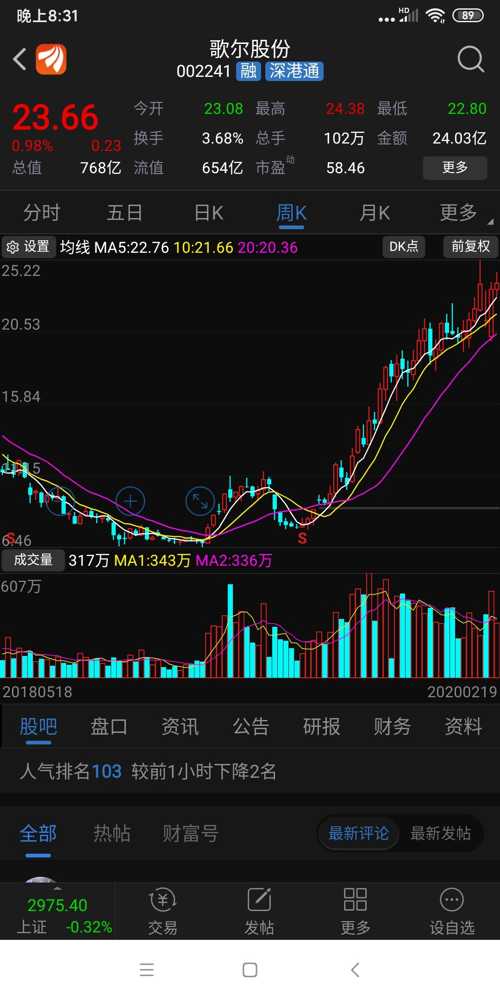Add stock via 设自选 icon
500x1000 pixels.
pos(452,912)
